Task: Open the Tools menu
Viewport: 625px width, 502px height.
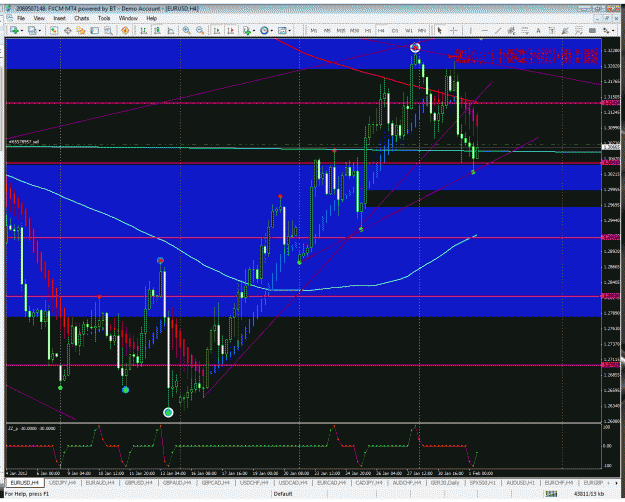Action: click(x=104, y=18)
